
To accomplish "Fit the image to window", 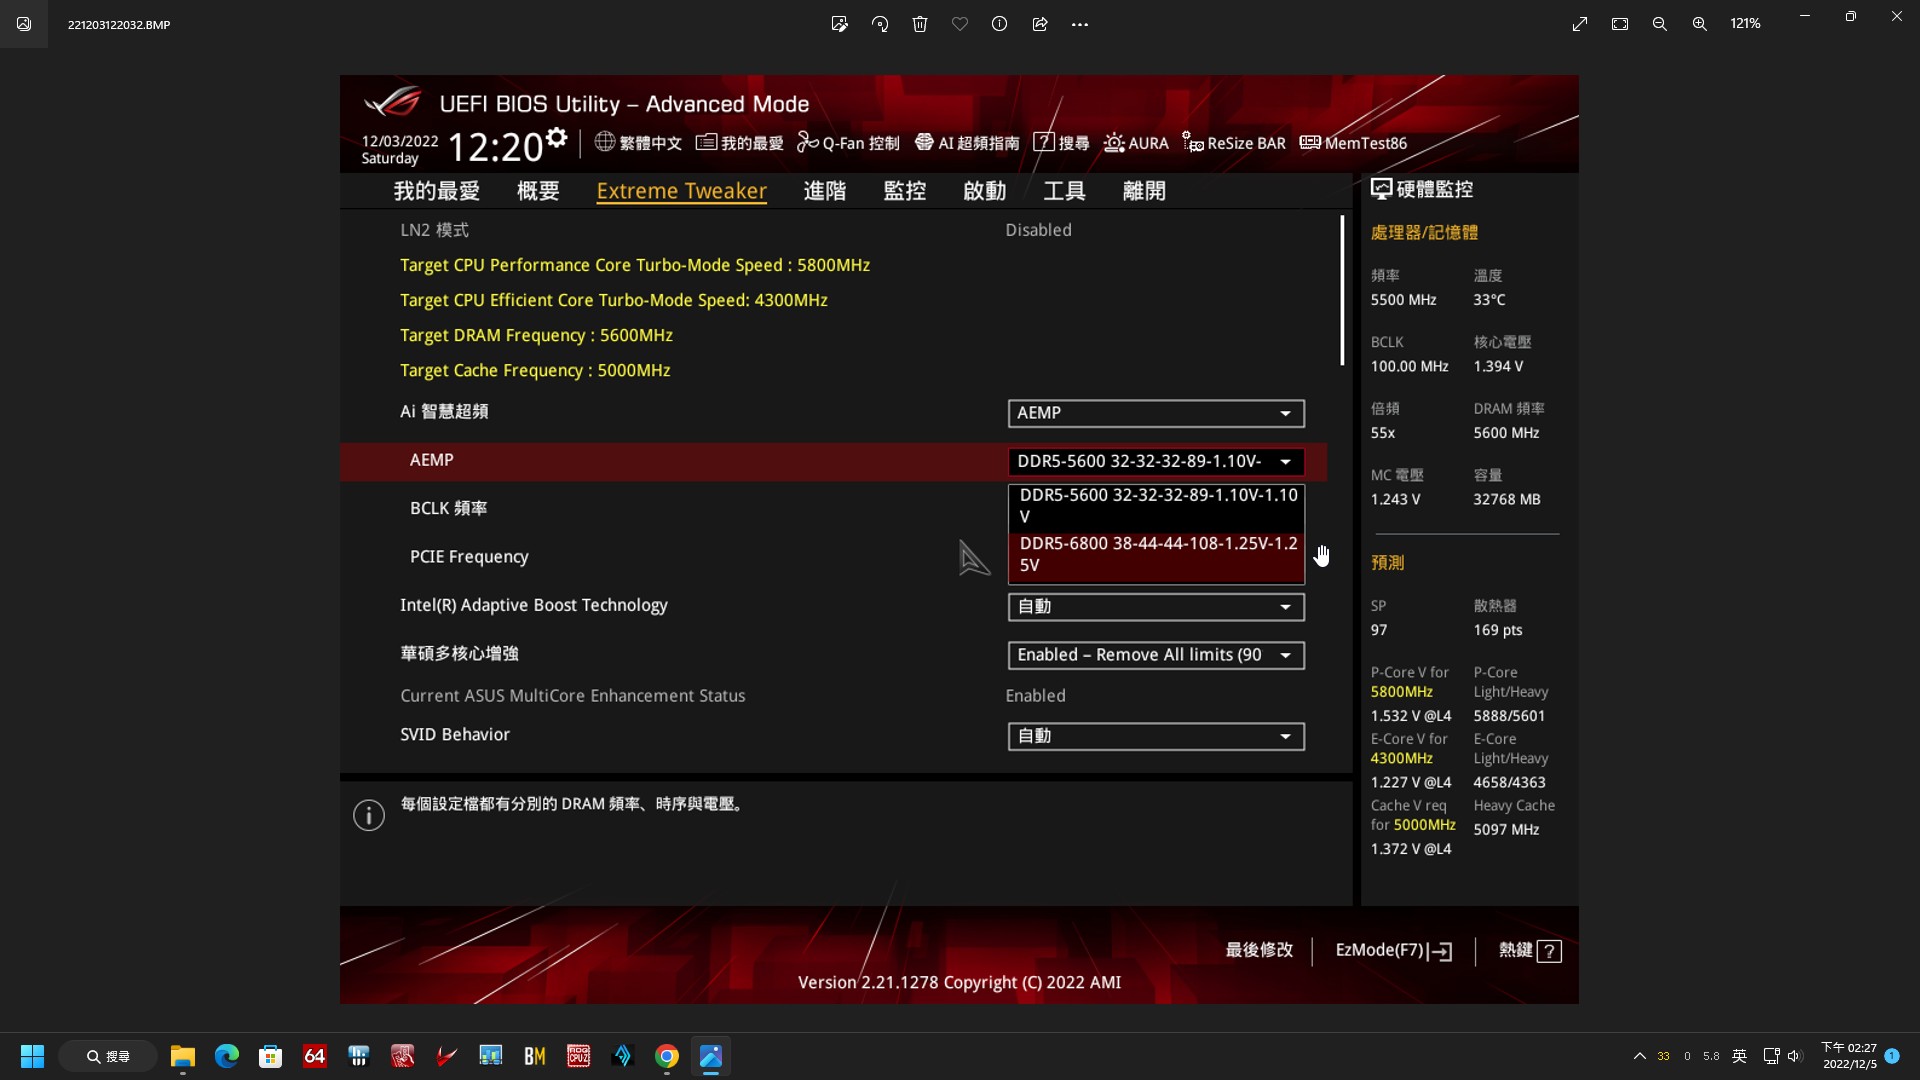I will [x=1620, y=24].
